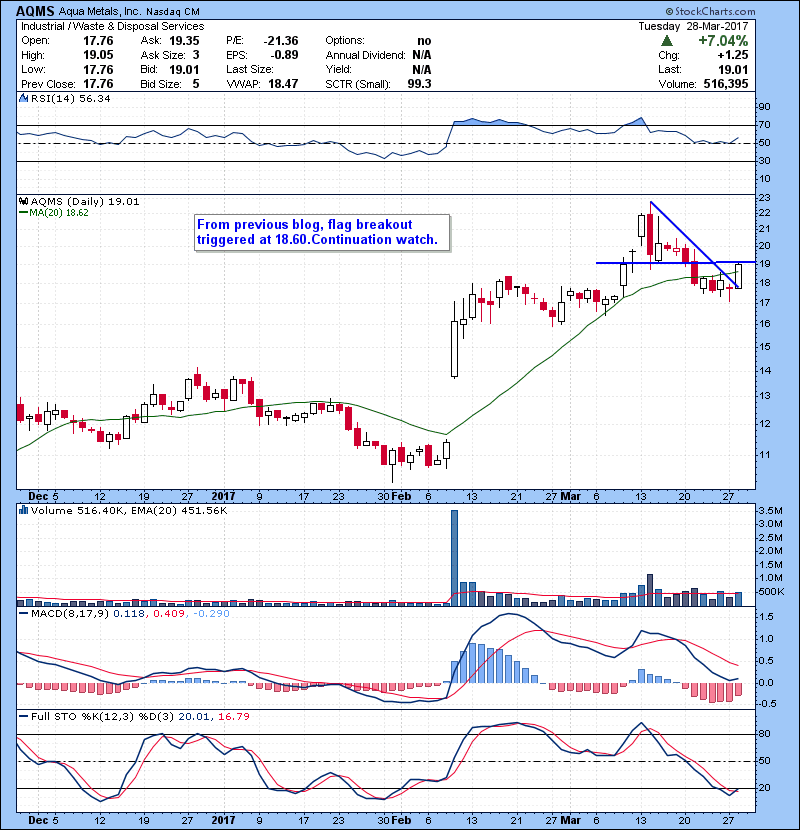Viewport: 800px width, 830px height.
Task: Click the blue horizontal resistance line at 19
Action: [676, 262]
